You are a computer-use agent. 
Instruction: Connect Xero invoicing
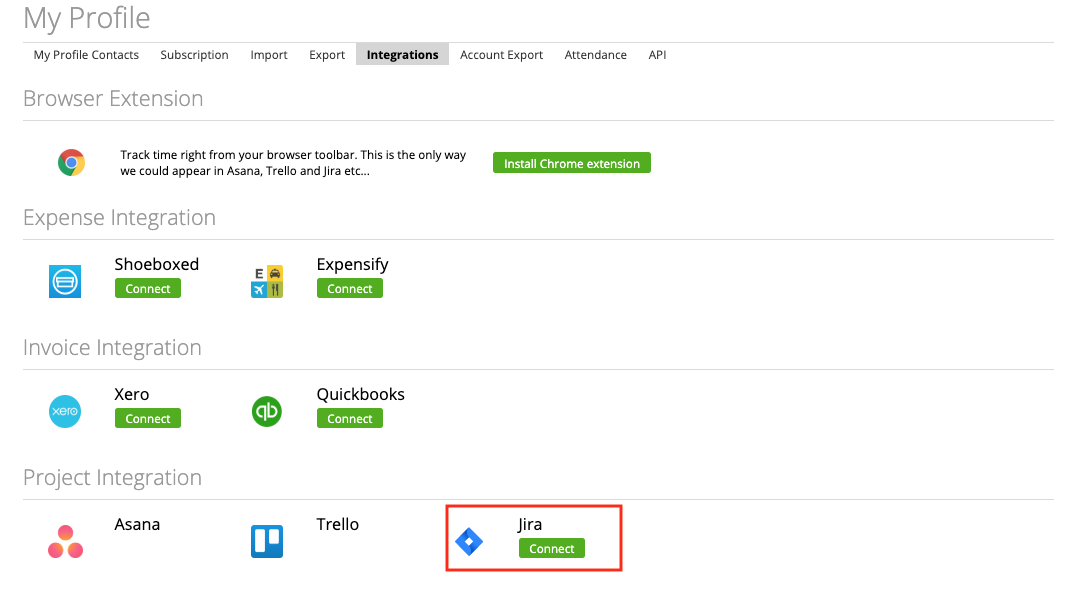tap(147, 418)
